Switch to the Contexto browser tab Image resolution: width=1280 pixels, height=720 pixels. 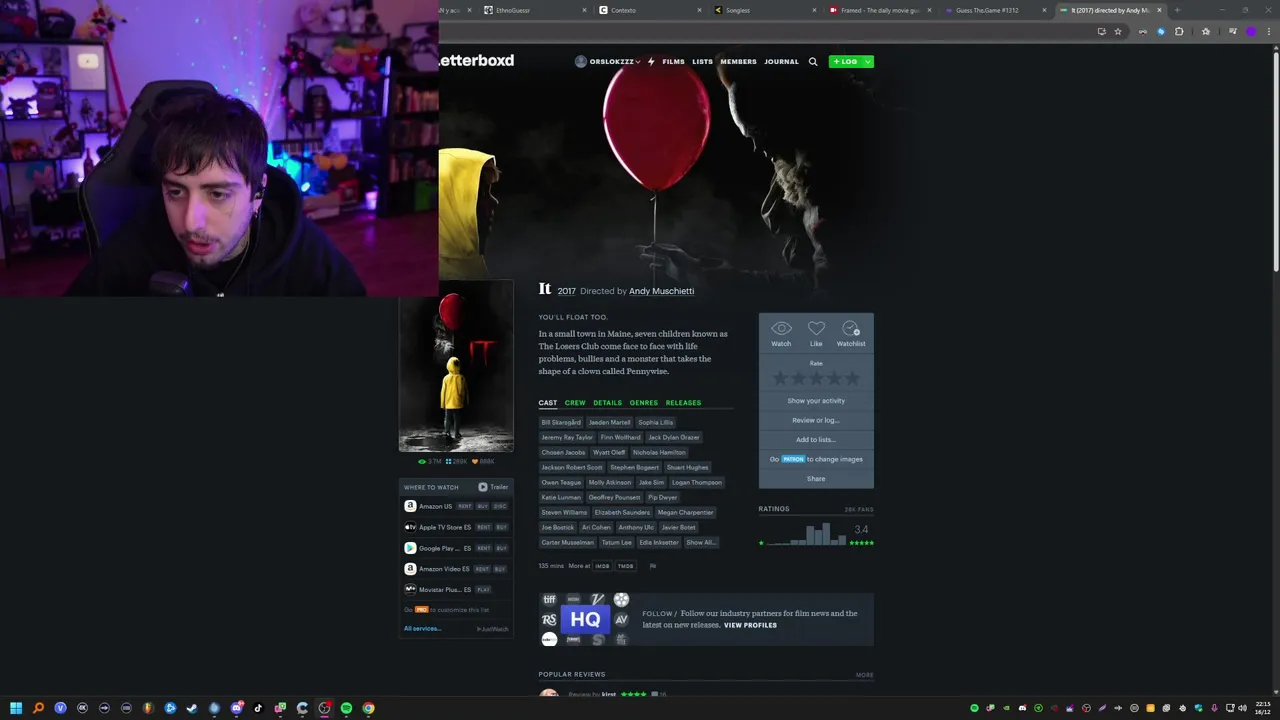coord(650,10)
